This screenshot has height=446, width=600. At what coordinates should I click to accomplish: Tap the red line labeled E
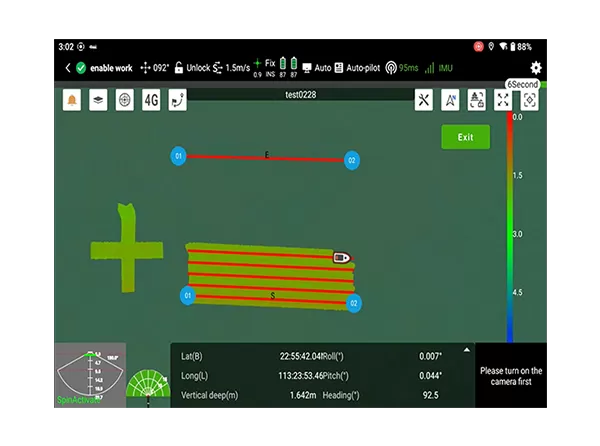click(265, 158)
